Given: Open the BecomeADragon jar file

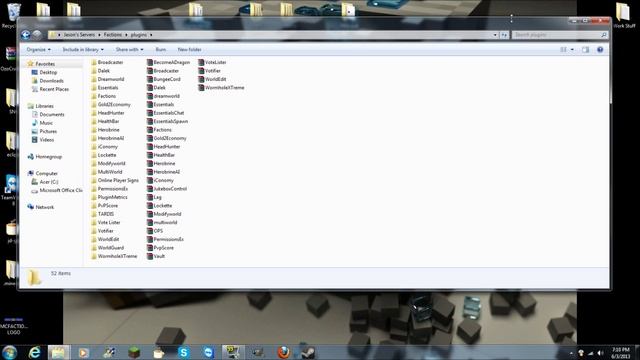Looking at the screenshot, I should pyautogui.click(x=169, y=62).
